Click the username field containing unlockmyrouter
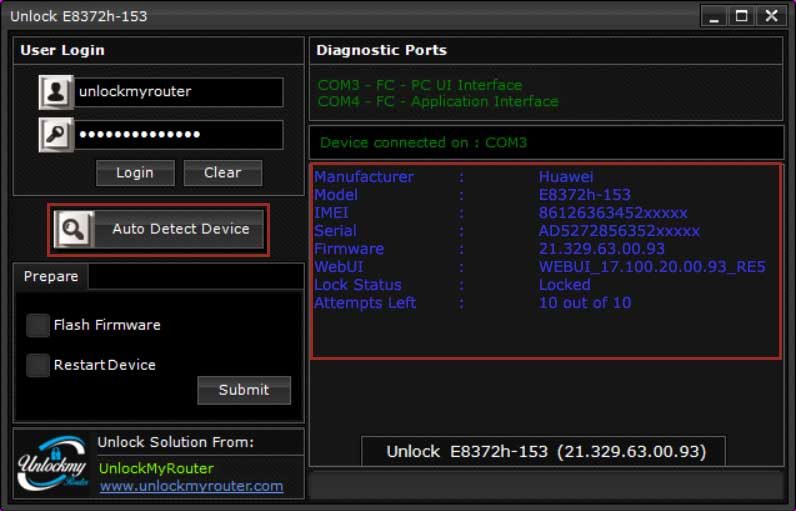 tap(179, 92)
